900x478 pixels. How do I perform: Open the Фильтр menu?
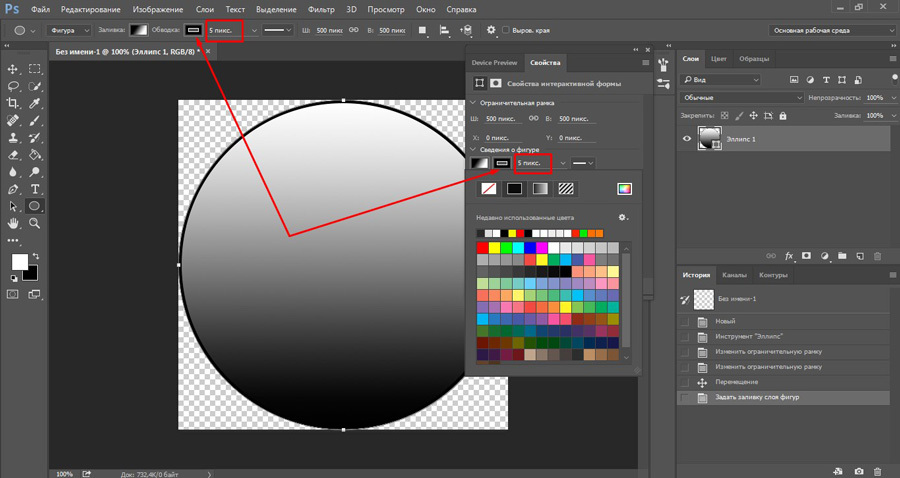(x=320, y=8)
